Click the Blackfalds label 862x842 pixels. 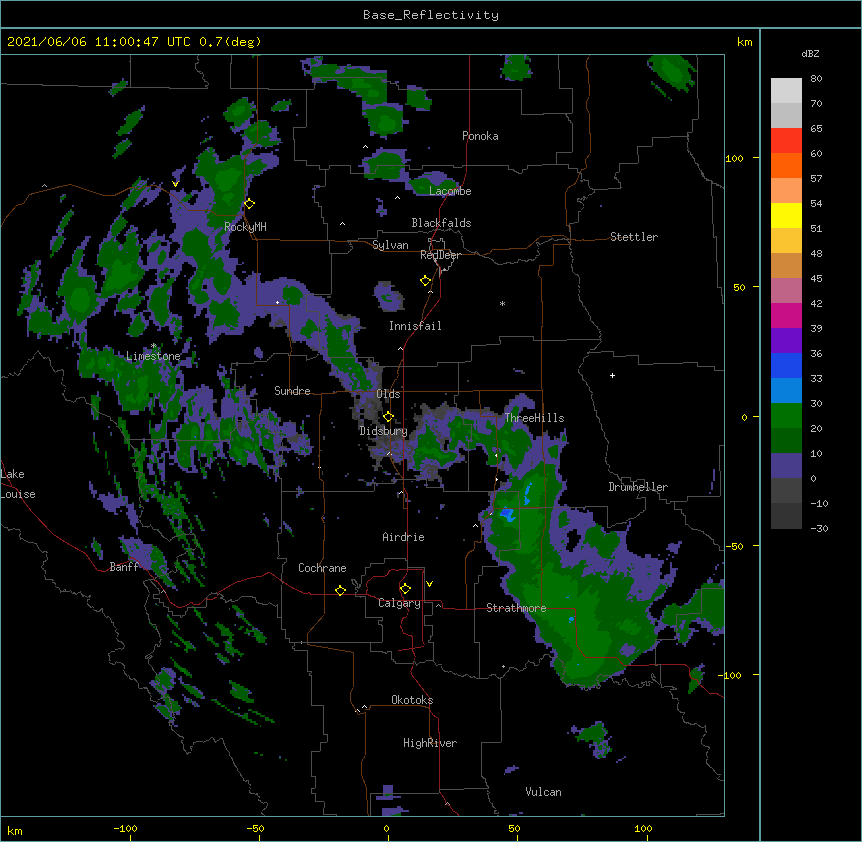(441, 223)
